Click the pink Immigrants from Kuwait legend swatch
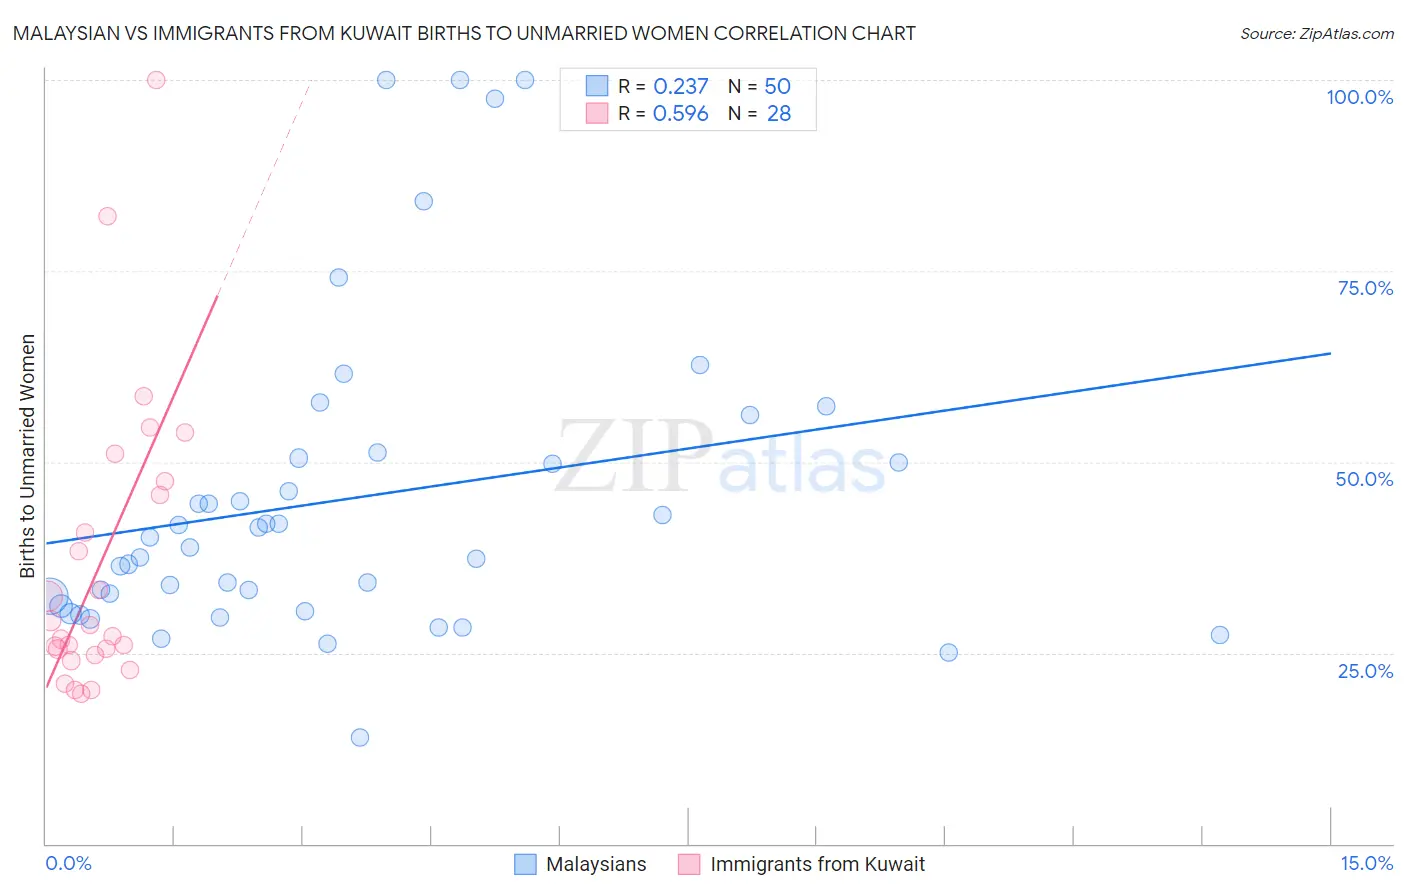Screen dimensions: 1406x892 [x=689, y=864]
